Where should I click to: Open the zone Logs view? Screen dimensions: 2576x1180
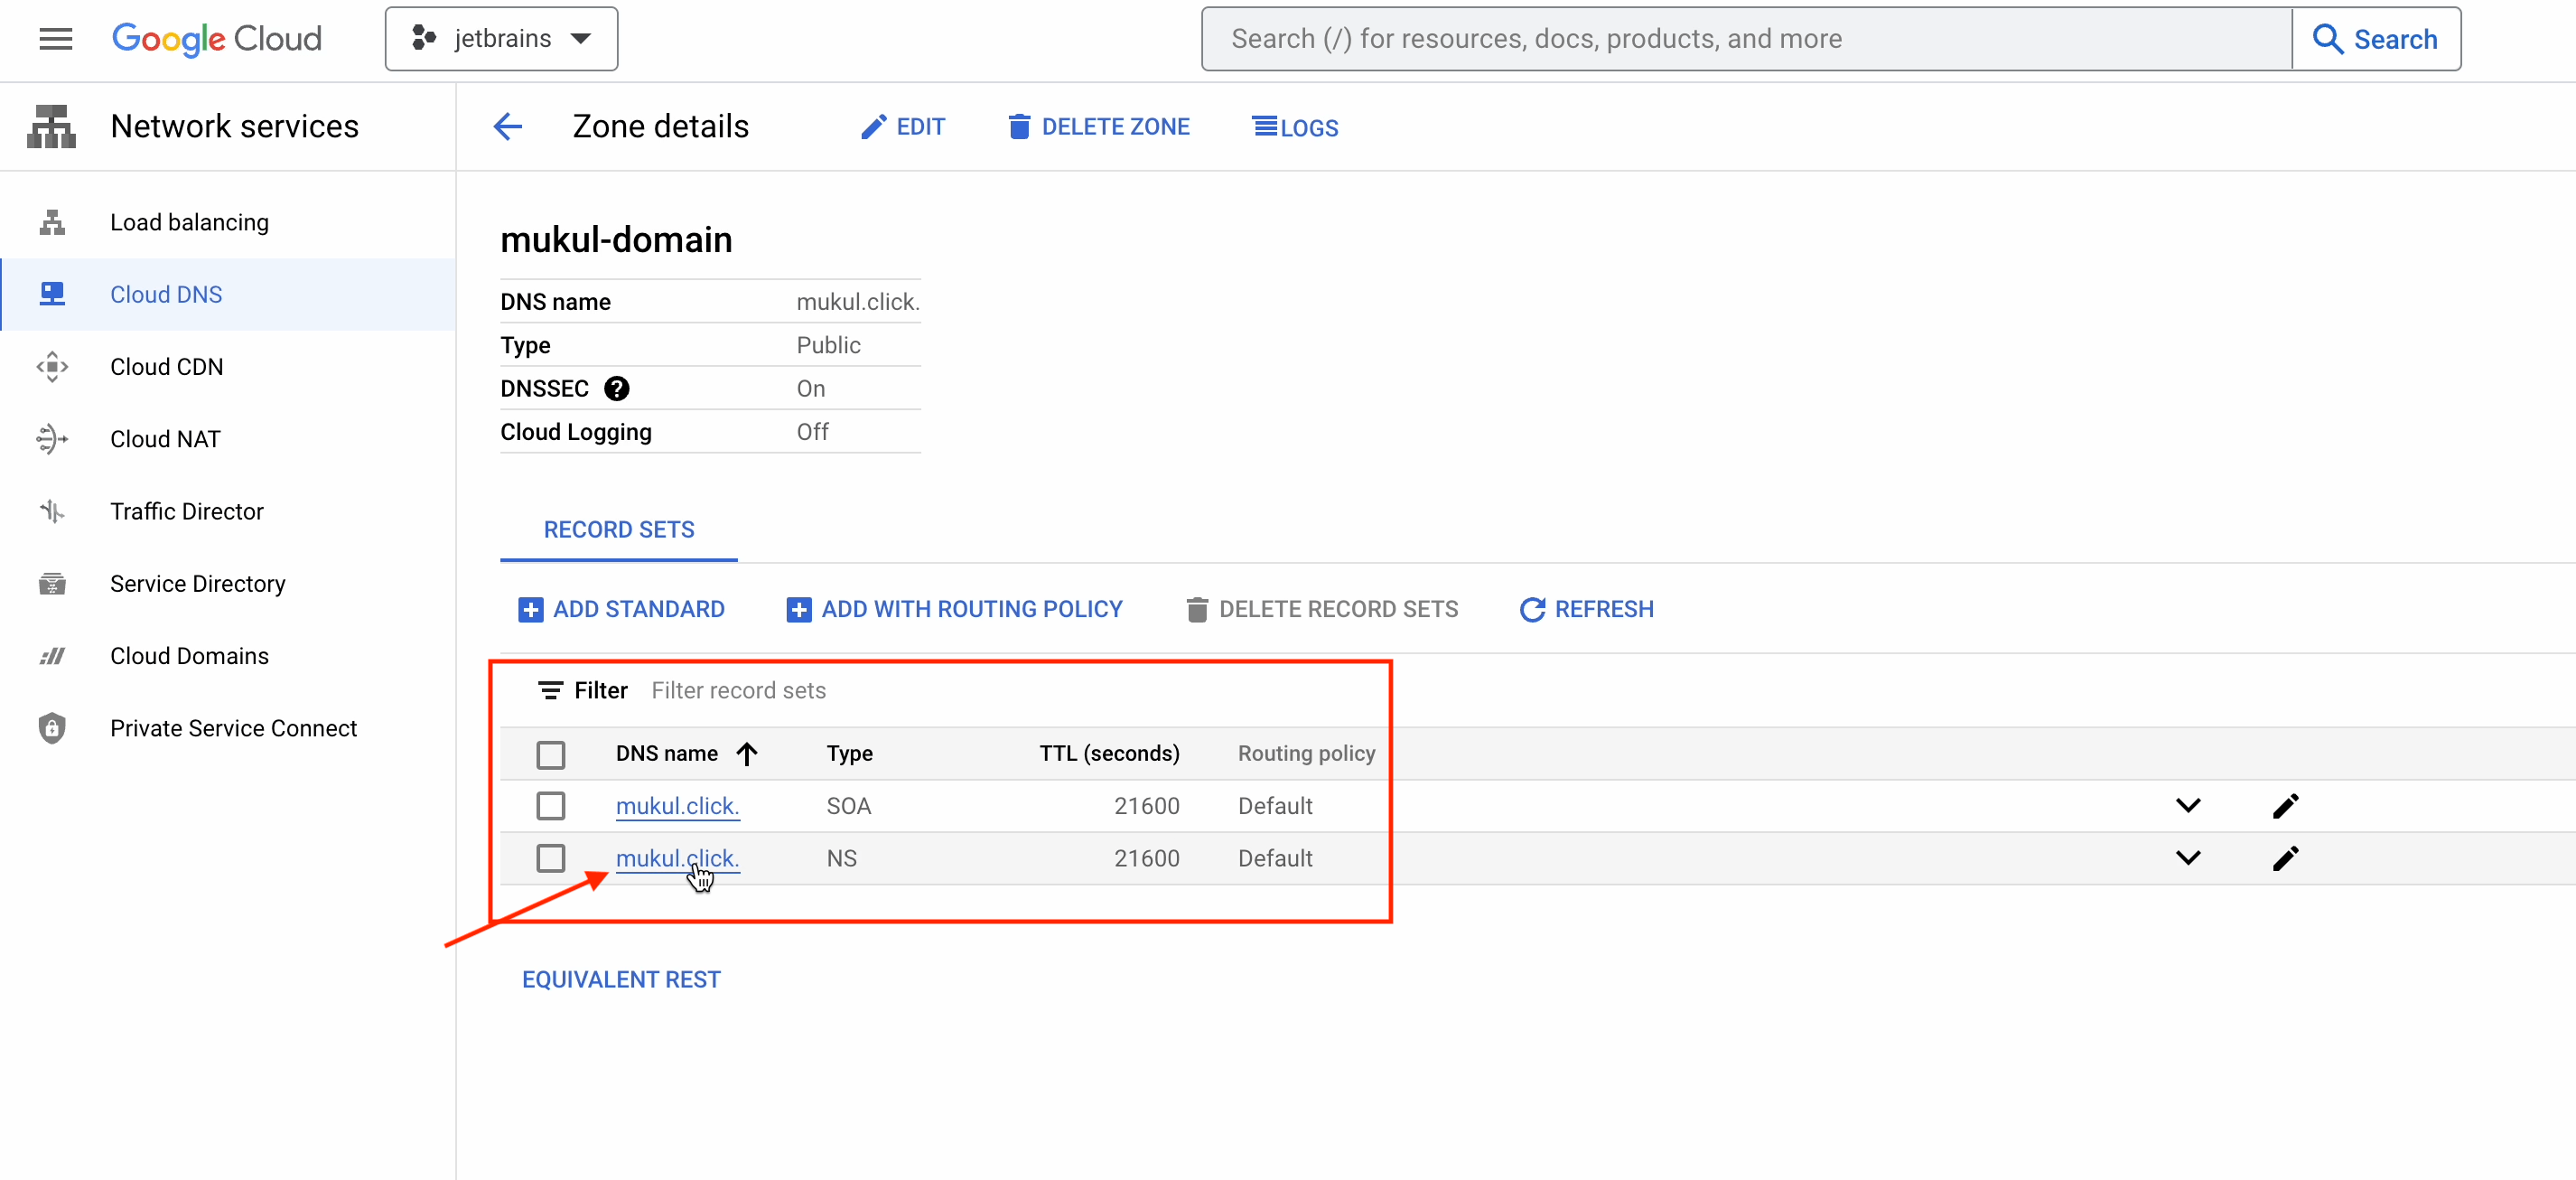(1295, 127)
